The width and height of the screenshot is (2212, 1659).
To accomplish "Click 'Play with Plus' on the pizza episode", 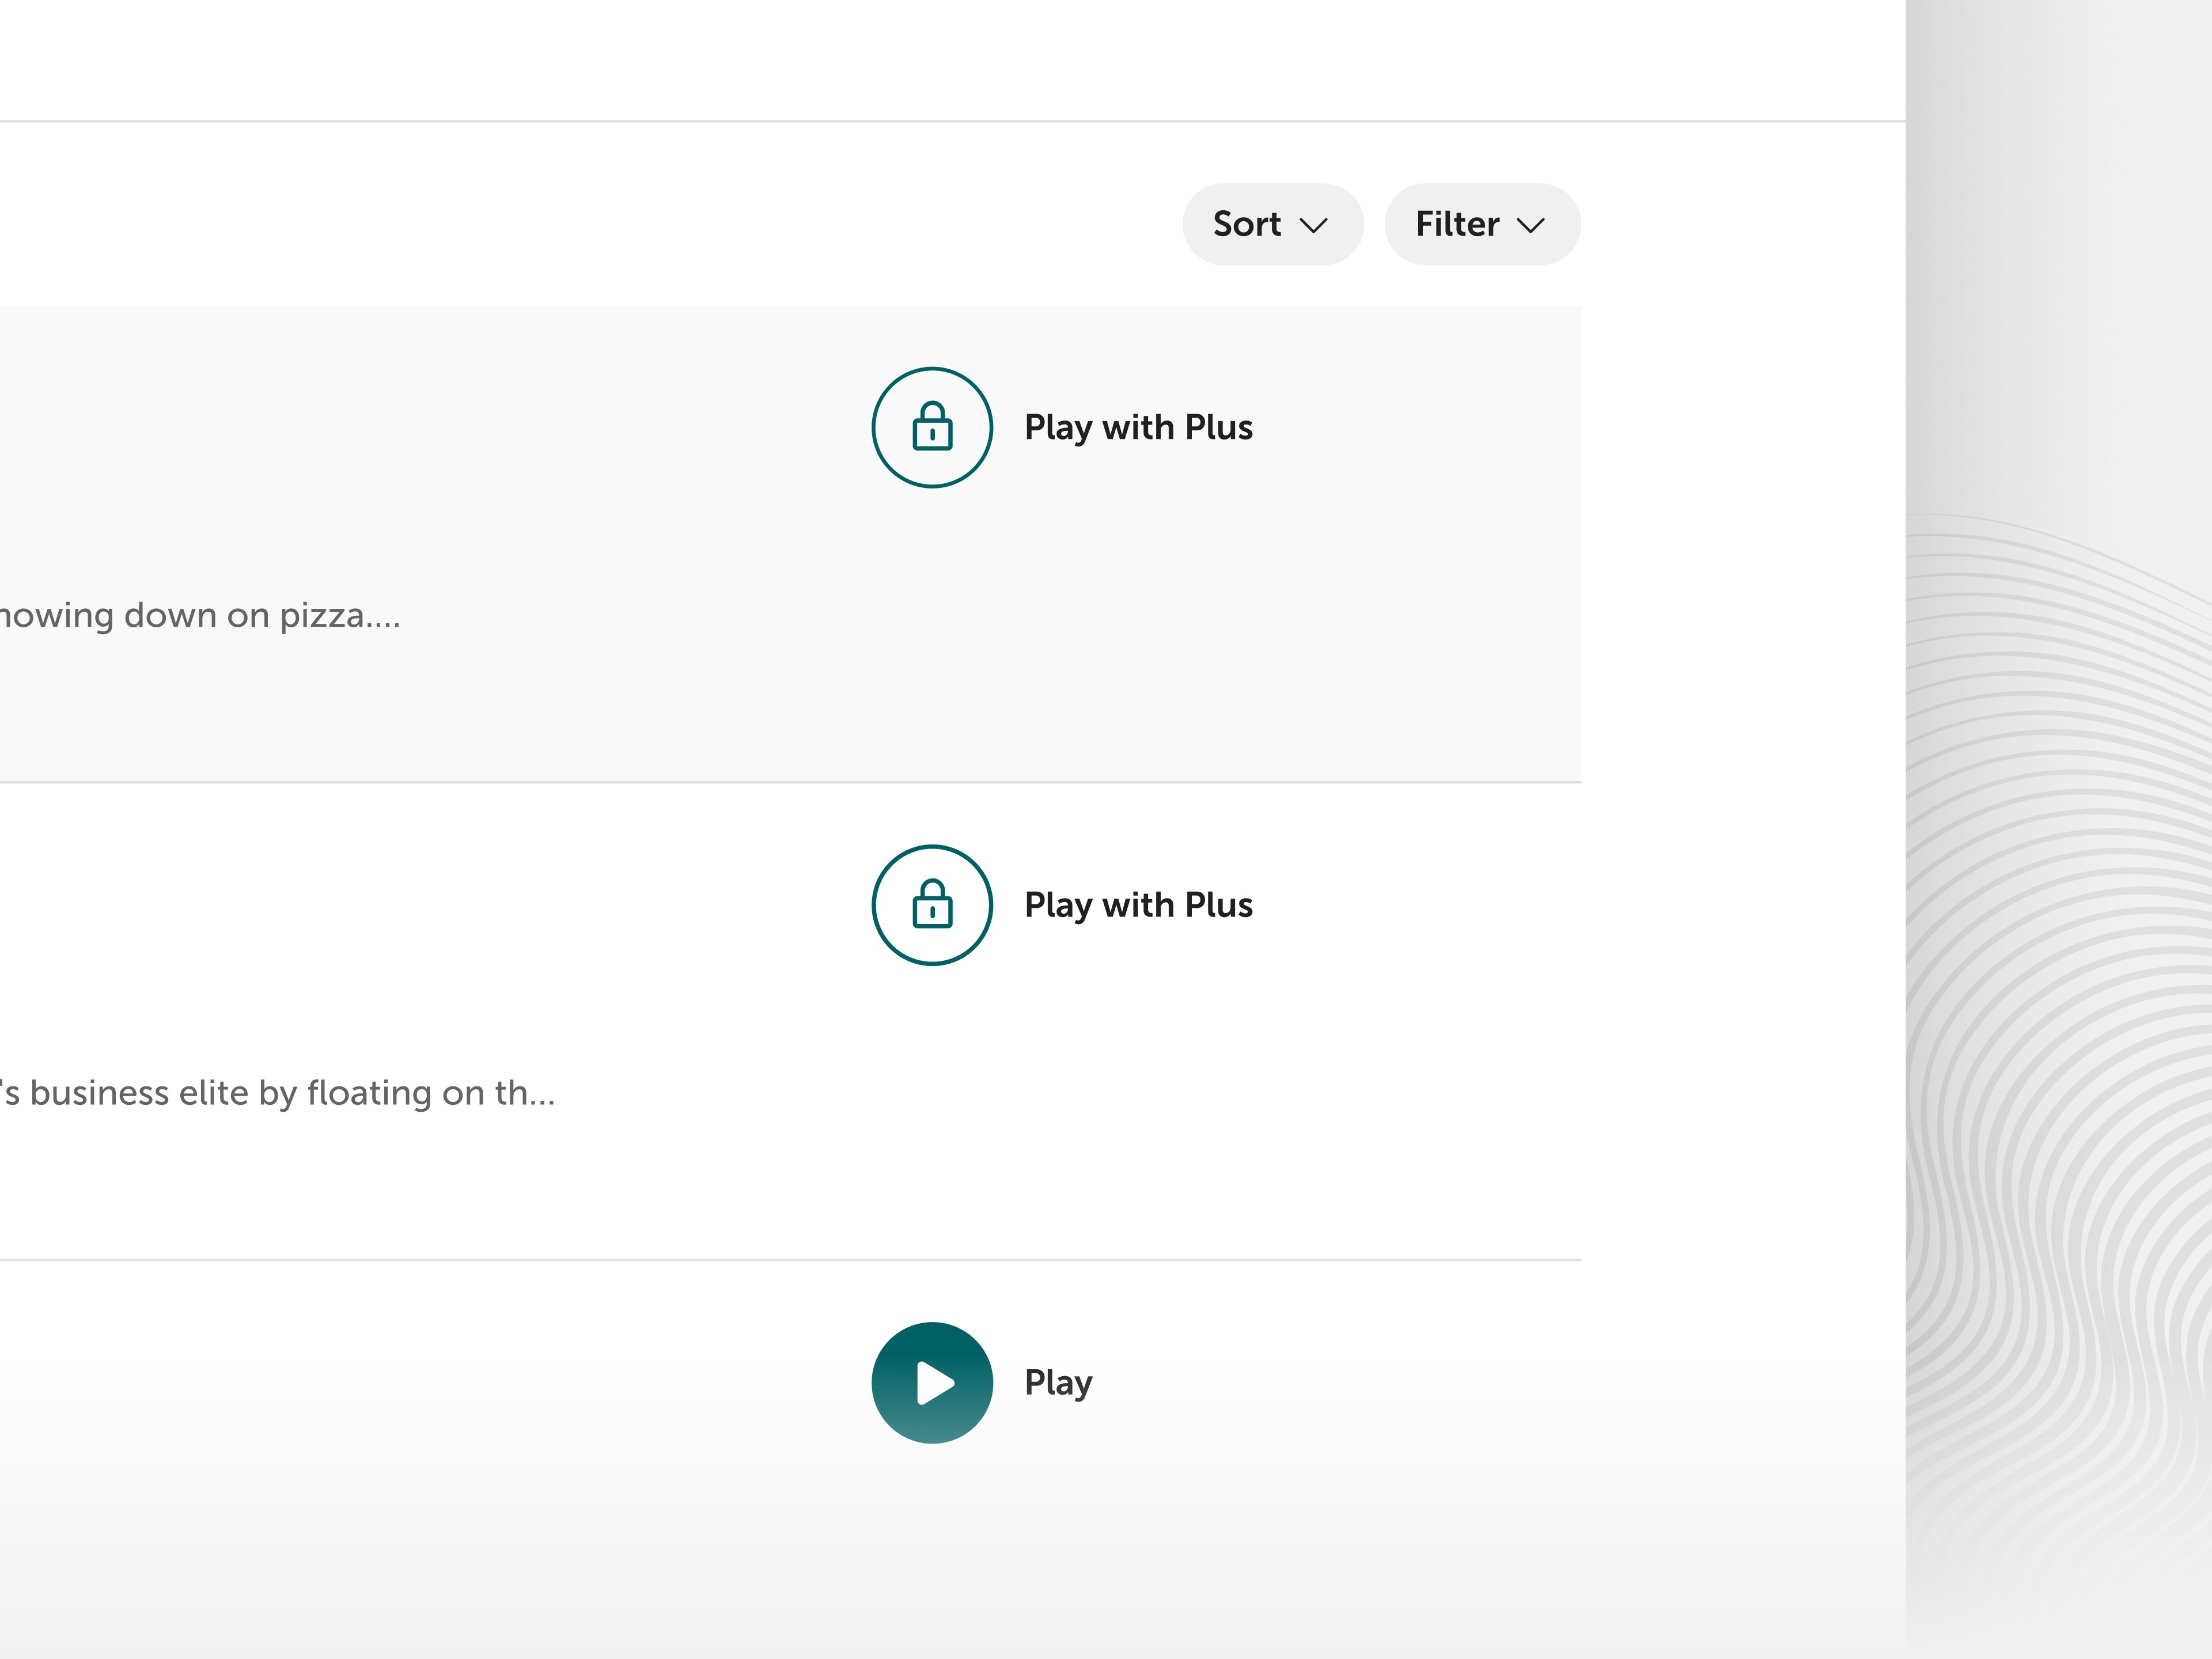I will tap(1138, 427).
